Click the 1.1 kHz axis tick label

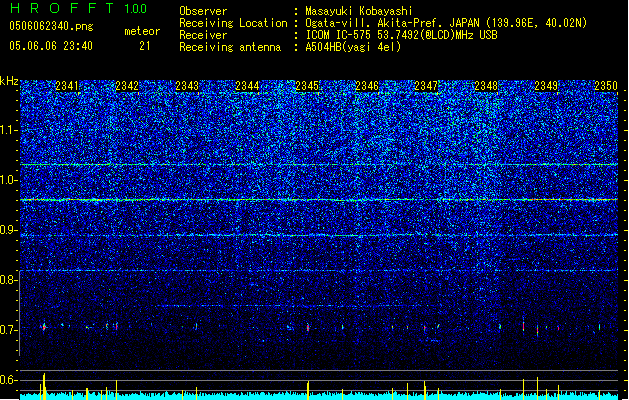pos(9,130)
